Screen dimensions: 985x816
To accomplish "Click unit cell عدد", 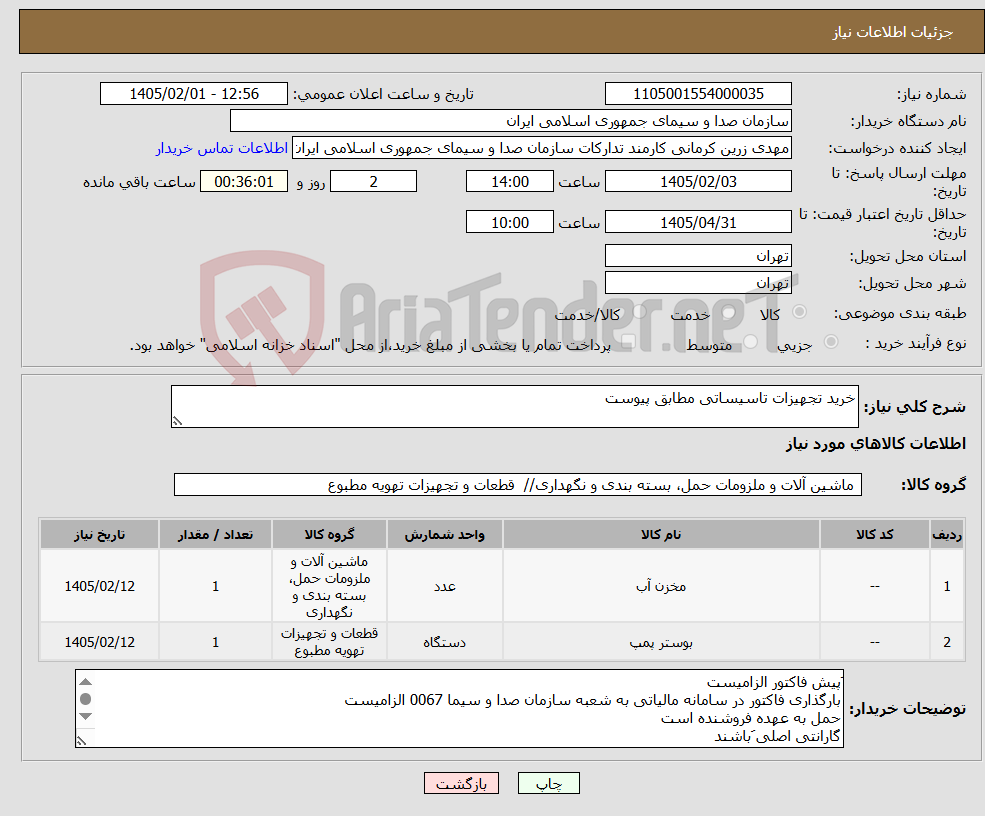I will pyautogui.click(x=445, y=586).
